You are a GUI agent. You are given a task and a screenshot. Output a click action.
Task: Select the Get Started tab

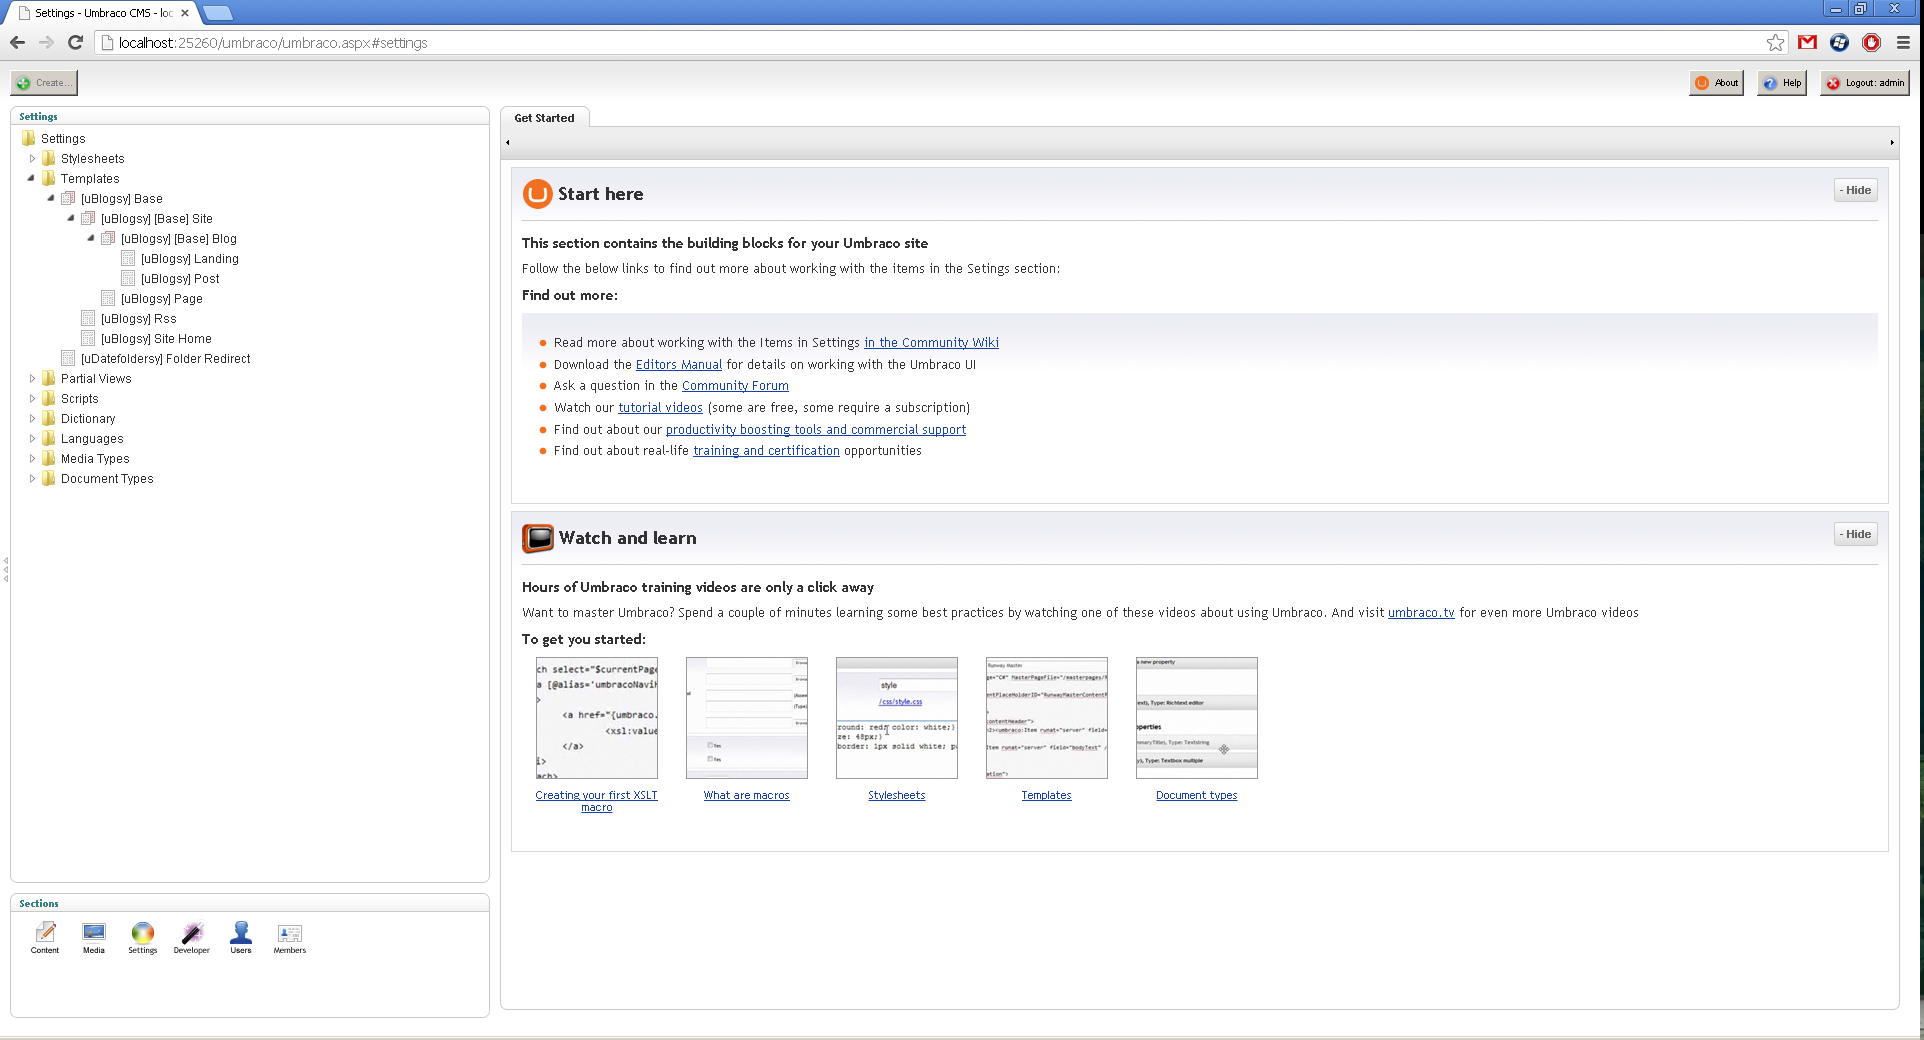point(544,118)
